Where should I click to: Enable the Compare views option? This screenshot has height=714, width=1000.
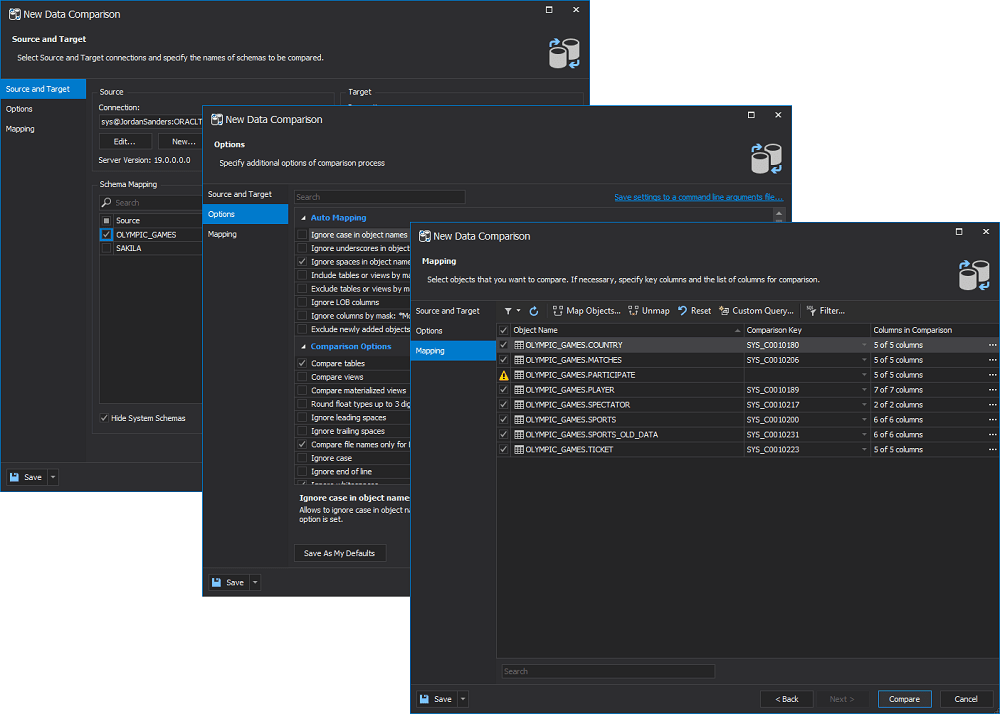click(x=303, y=376)
